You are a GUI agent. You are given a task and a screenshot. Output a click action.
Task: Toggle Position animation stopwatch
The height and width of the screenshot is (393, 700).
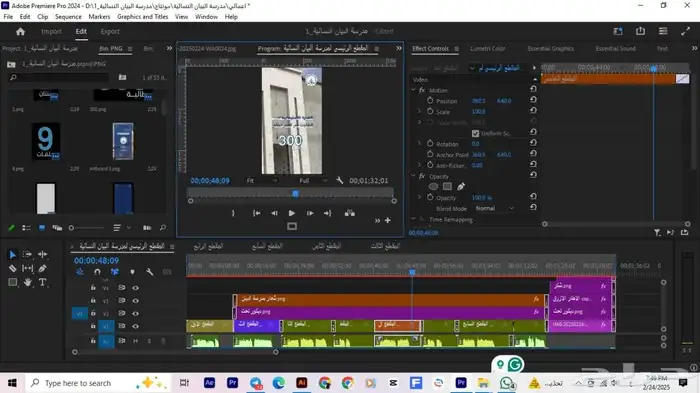[430, 101]
